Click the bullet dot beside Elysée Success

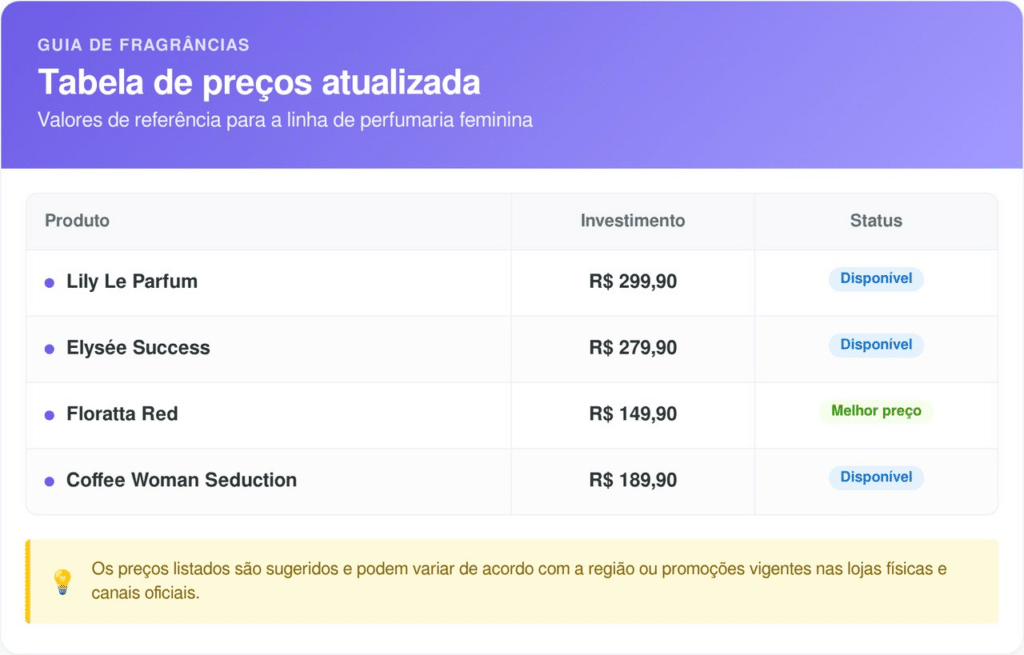pyautogui.click(x=49, y=349)
